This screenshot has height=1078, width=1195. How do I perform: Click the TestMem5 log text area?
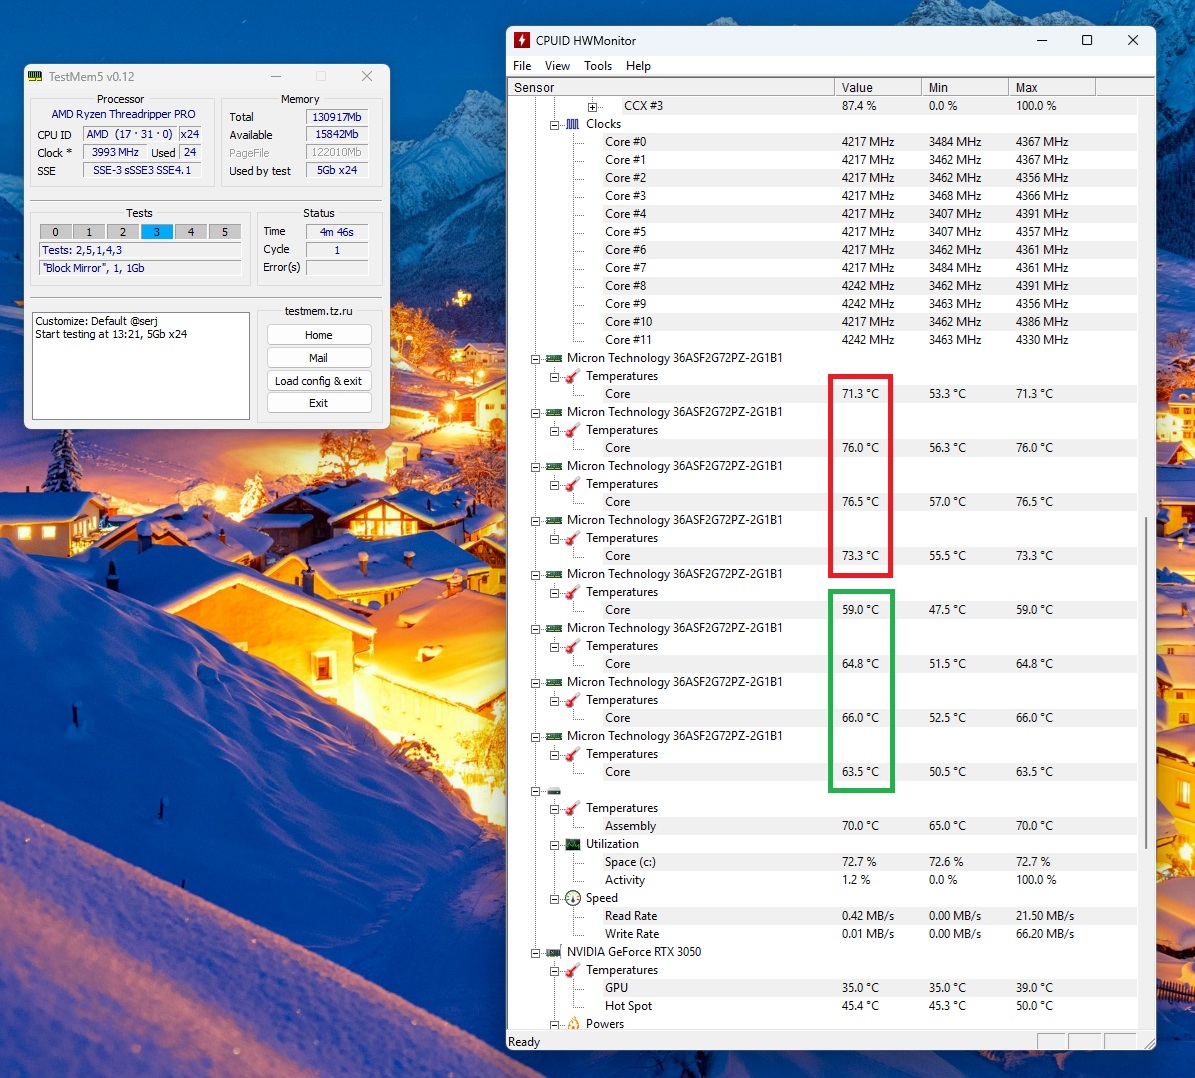[141, 365]
